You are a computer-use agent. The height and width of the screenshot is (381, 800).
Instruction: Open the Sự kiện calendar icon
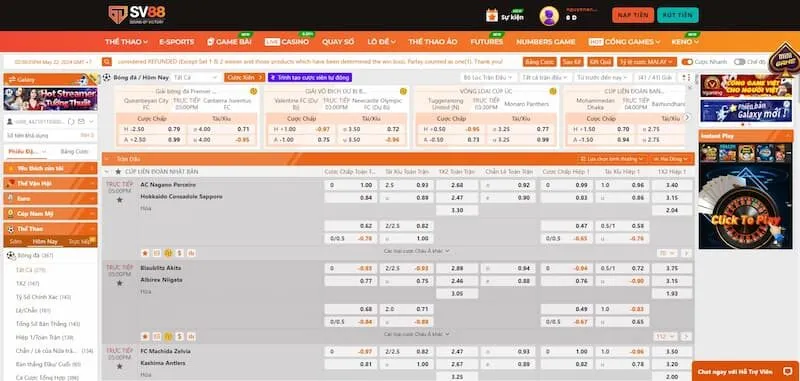[491, 15]
